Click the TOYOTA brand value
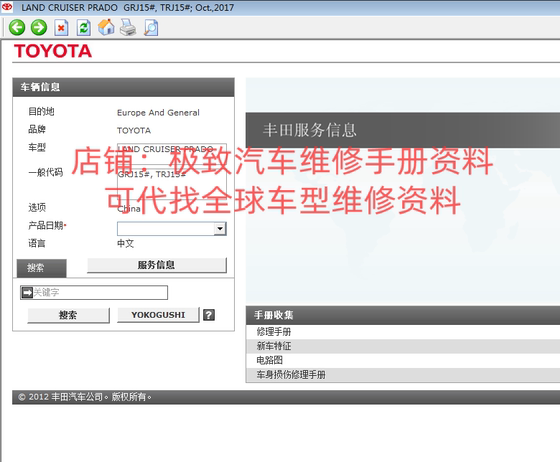This screenshot has width=560, height=462. click(134, 130)
